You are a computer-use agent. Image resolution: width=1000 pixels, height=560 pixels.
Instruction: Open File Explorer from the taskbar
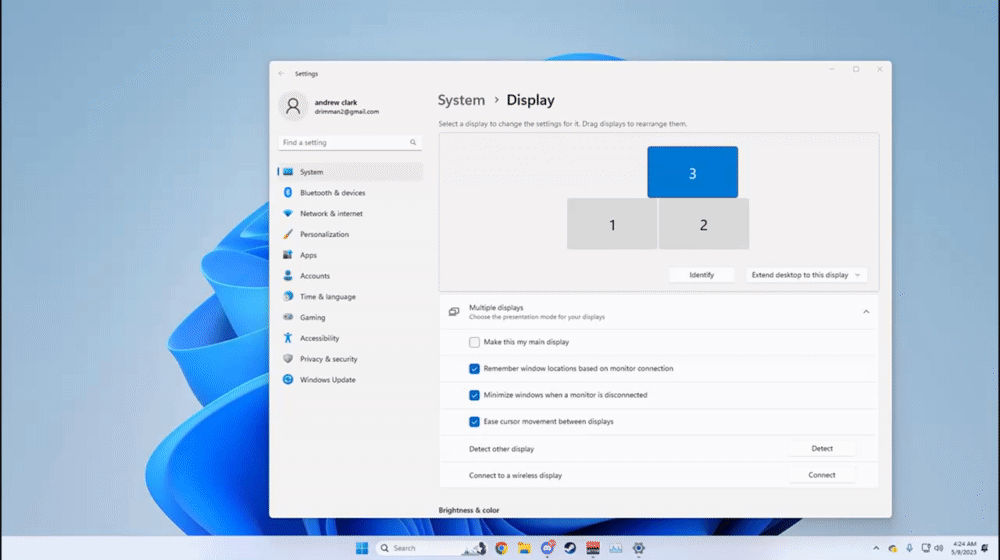tap(524, 548)
